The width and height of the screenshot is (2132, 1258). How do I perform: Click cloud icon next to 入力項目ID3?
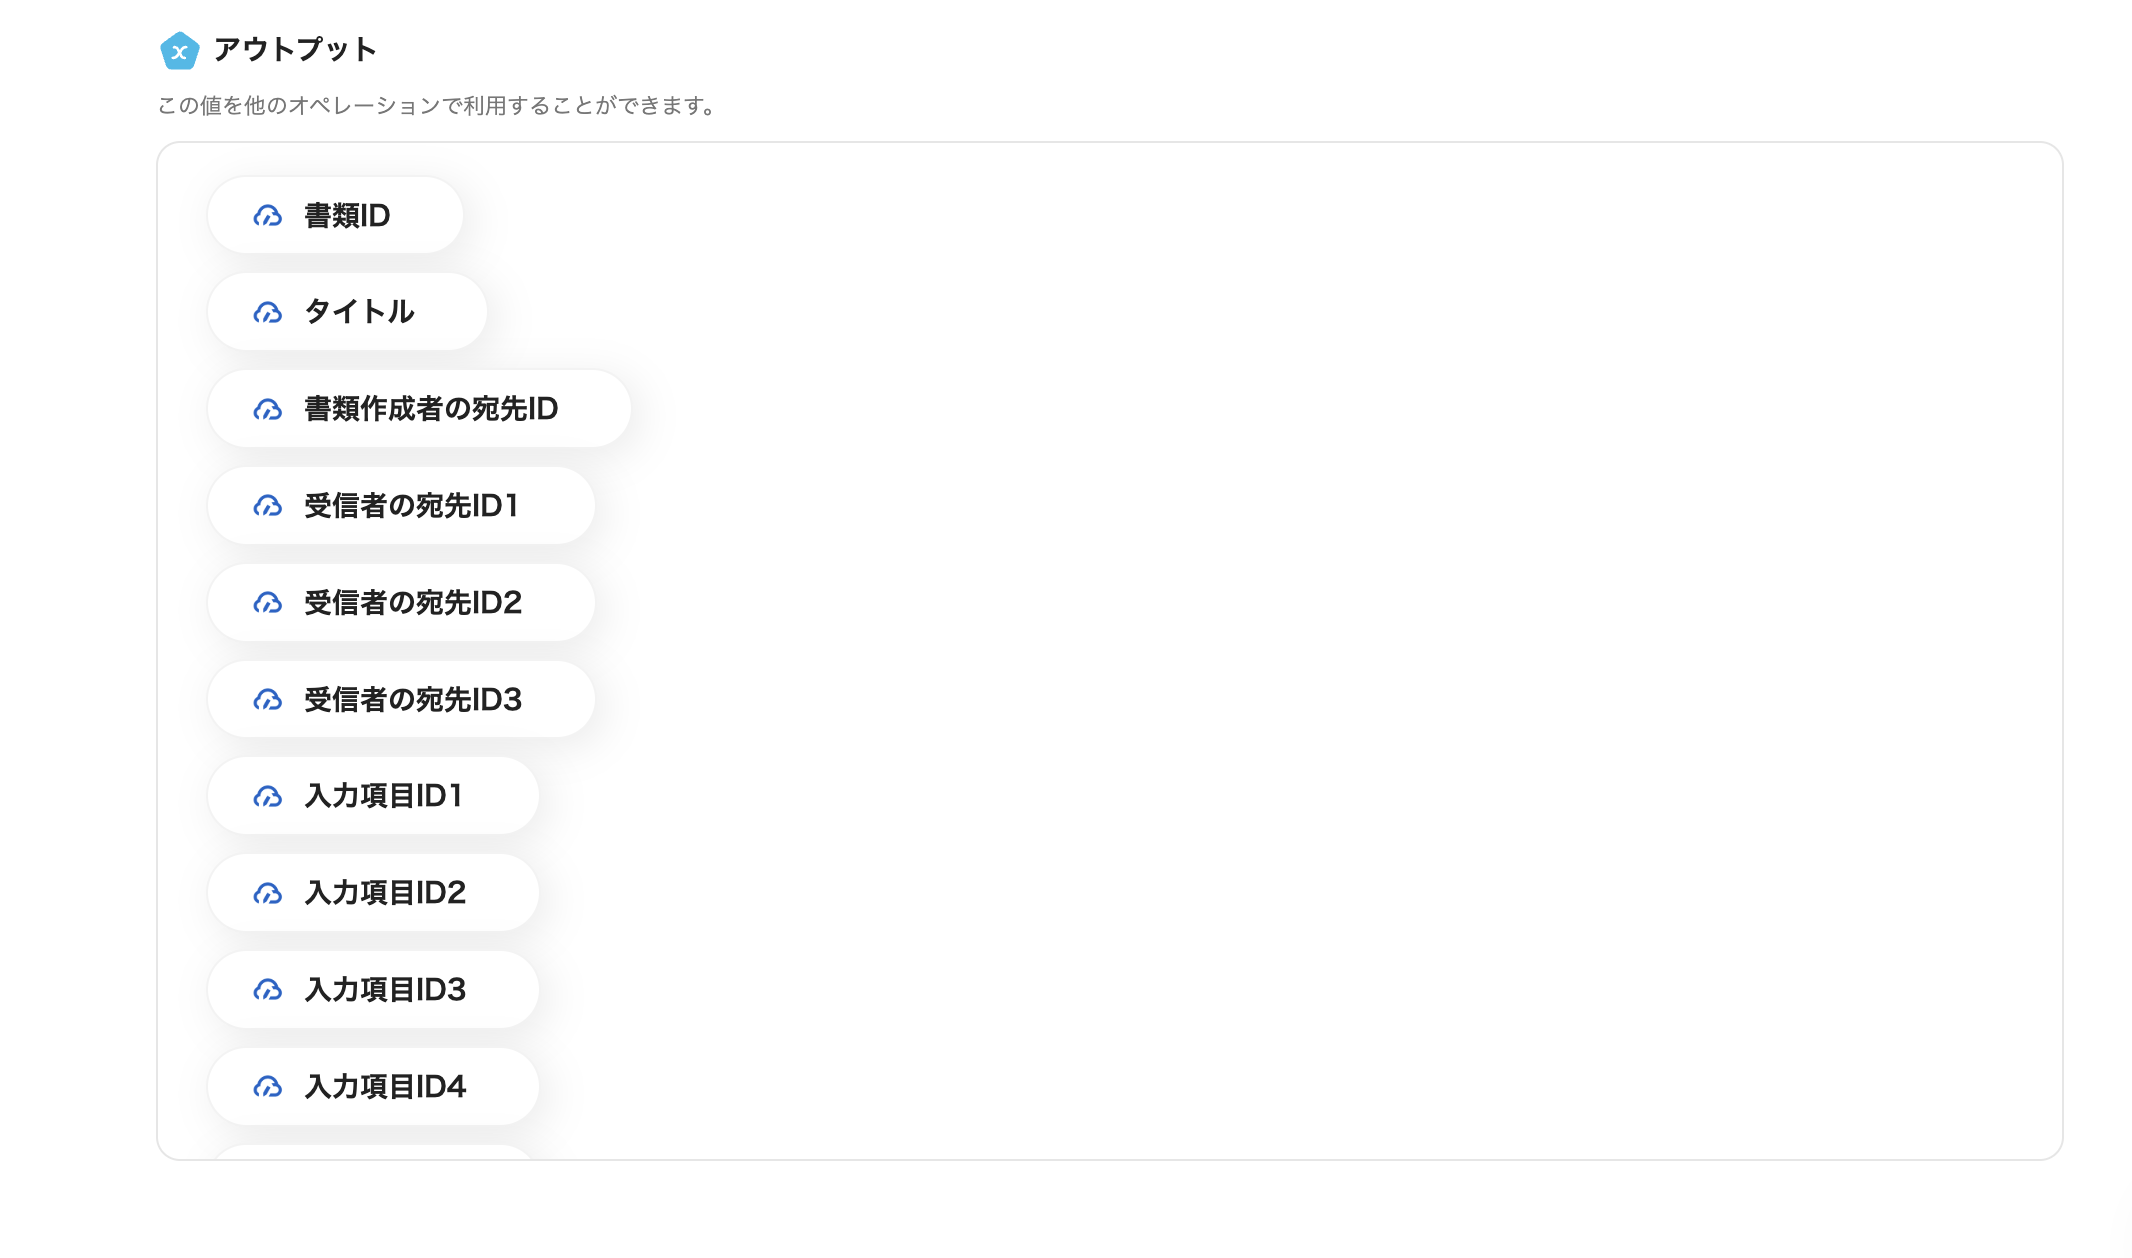(268, 990)
